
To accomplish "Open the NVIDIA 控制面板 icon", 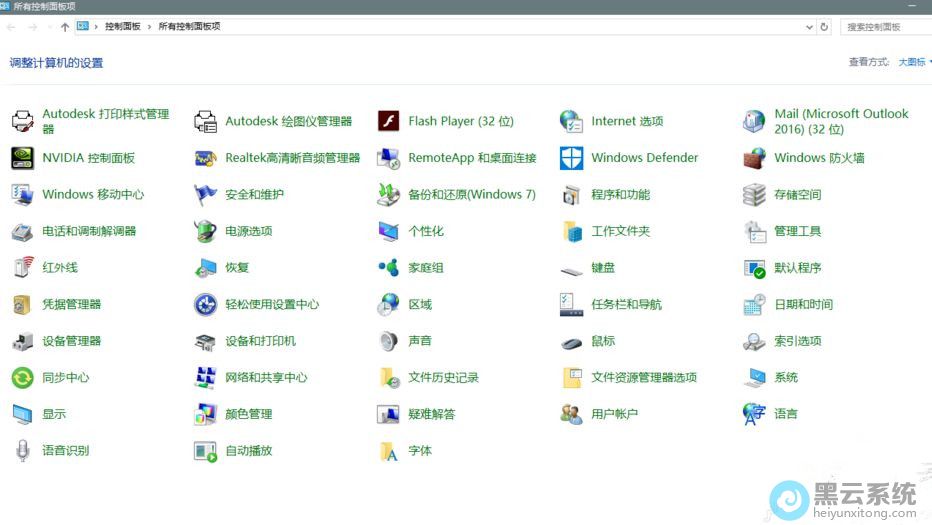I will [22, 158].
